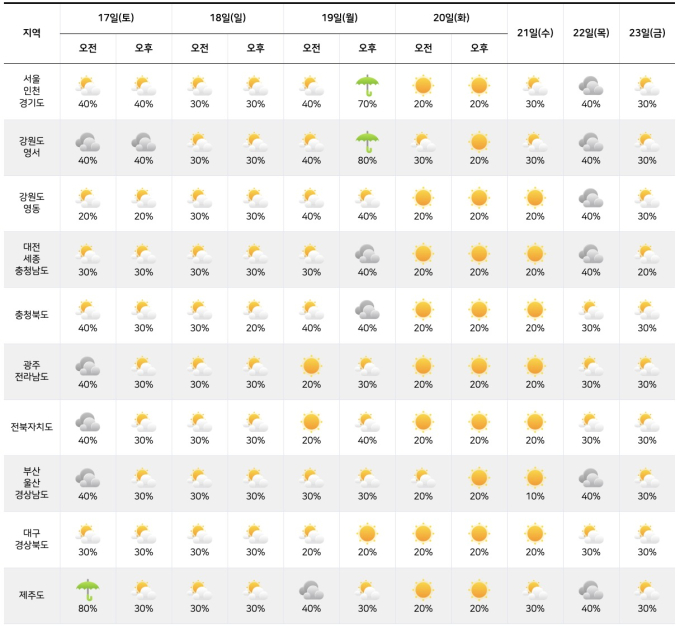Click the partly cloudy icon for 부산 울산 on 20일 오전

[x=423, y=478]
